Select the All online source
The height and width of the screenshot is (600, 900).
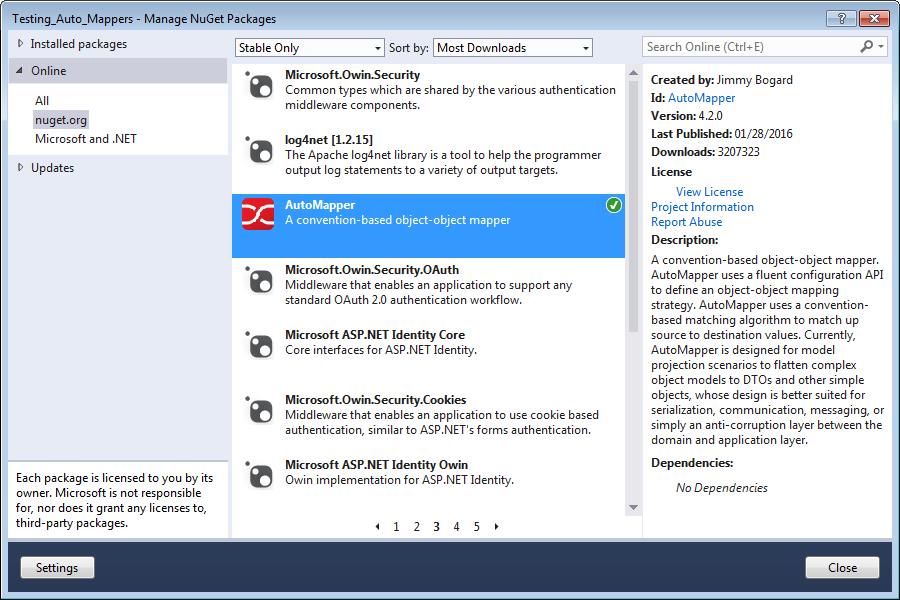(42, 100)
